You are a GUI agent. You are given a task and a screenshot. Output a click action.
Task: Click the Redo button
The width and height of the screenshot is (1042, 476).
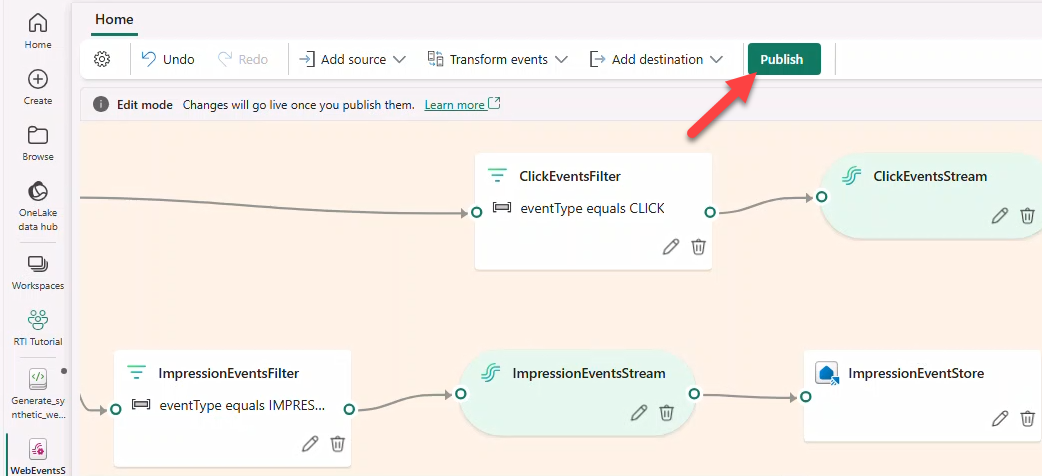pos(243,59)
